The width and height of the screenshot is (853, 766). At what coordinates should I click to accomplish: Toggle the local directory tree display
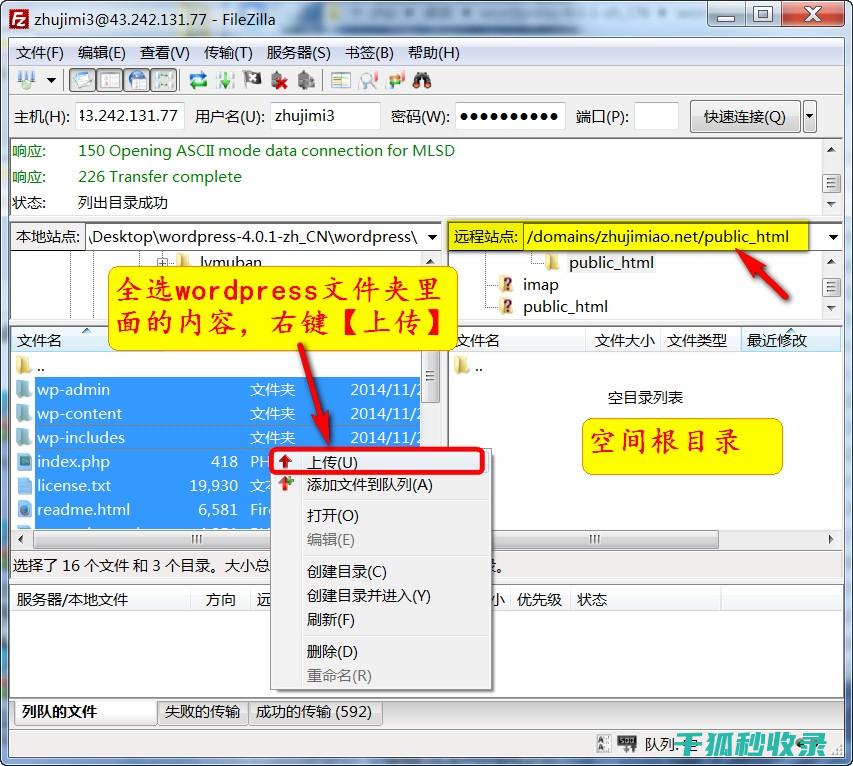[x=110, y=81]
